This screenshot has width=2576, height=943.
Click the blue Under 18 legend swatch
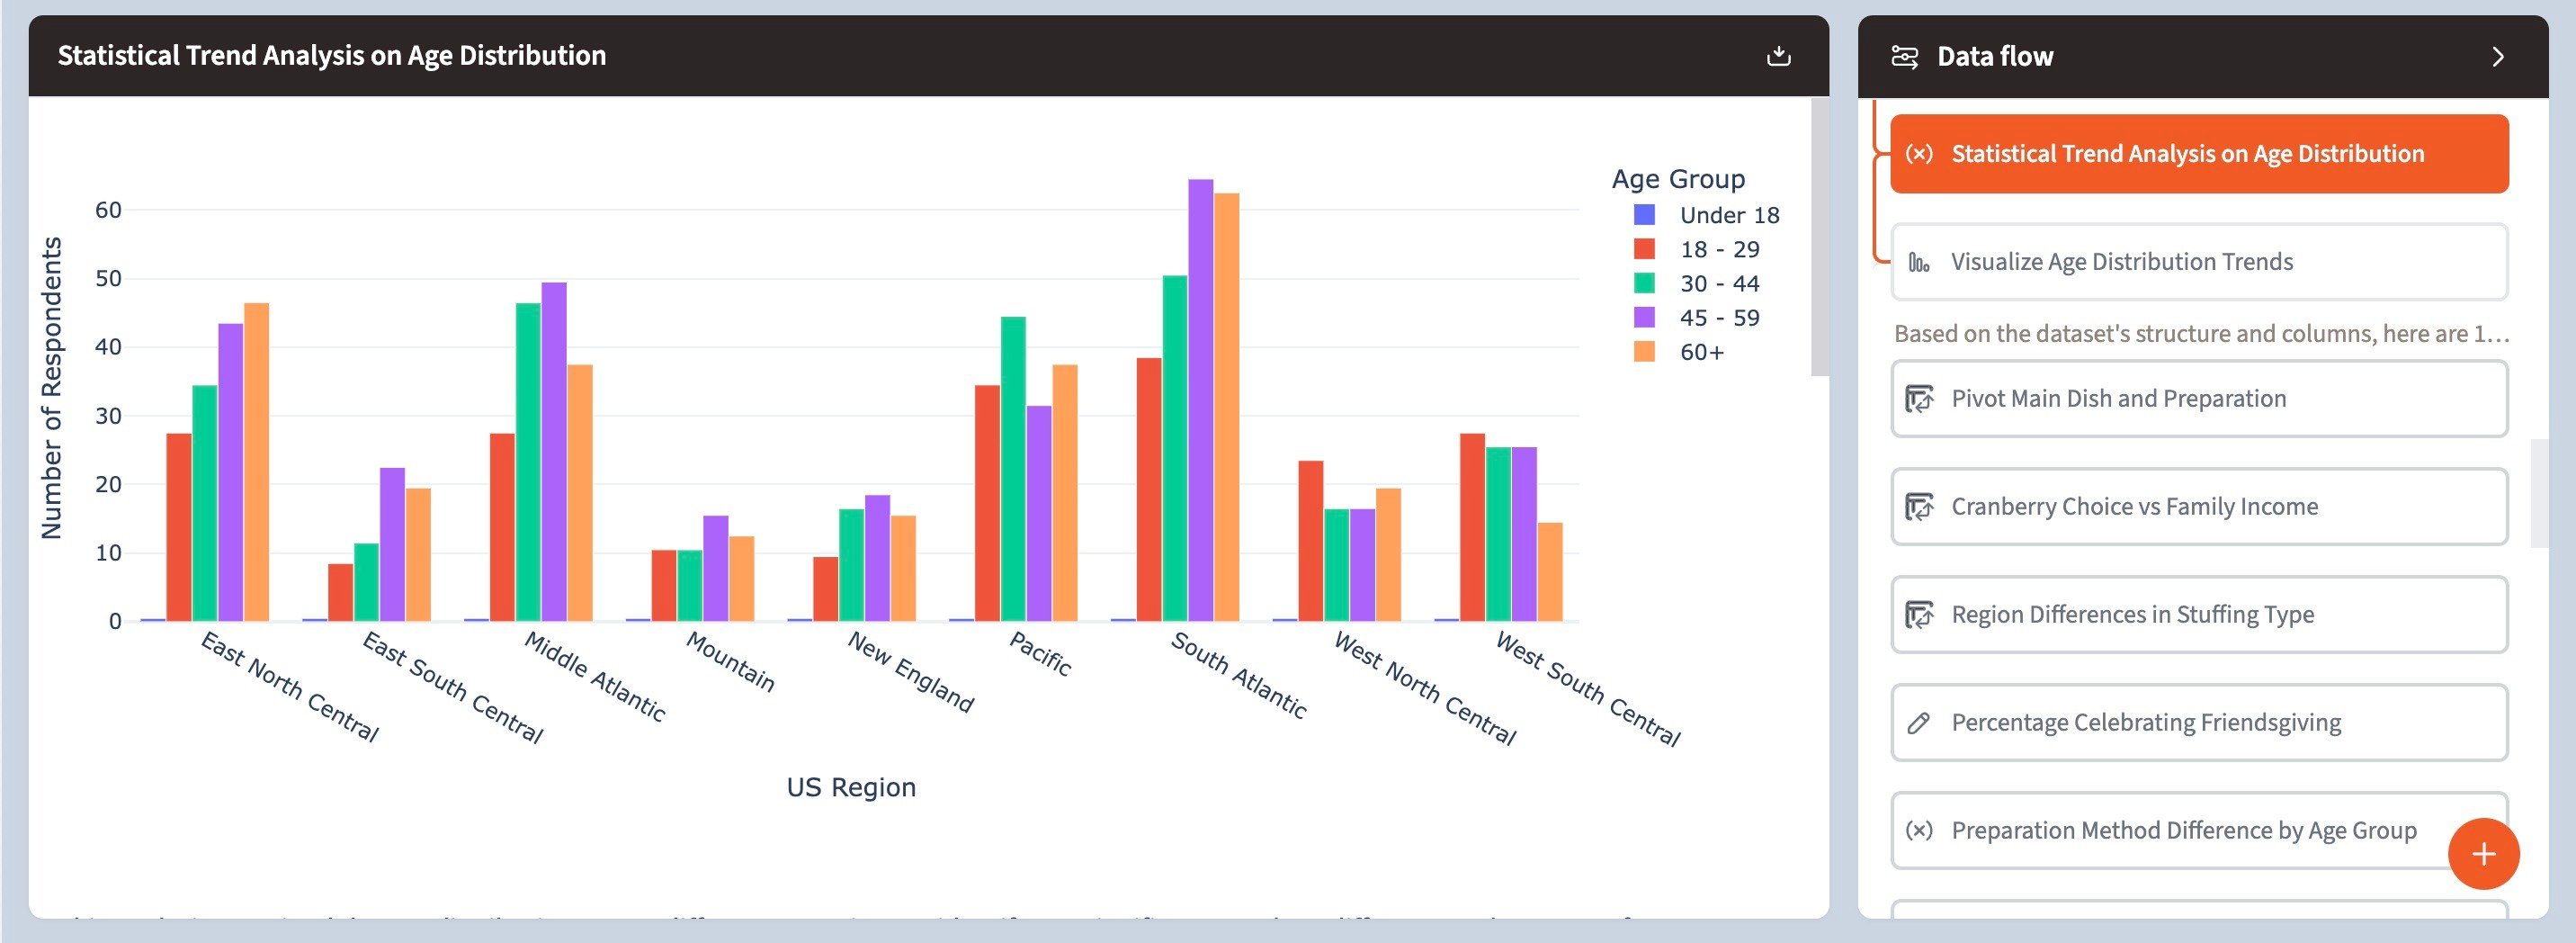[1644, 215]
